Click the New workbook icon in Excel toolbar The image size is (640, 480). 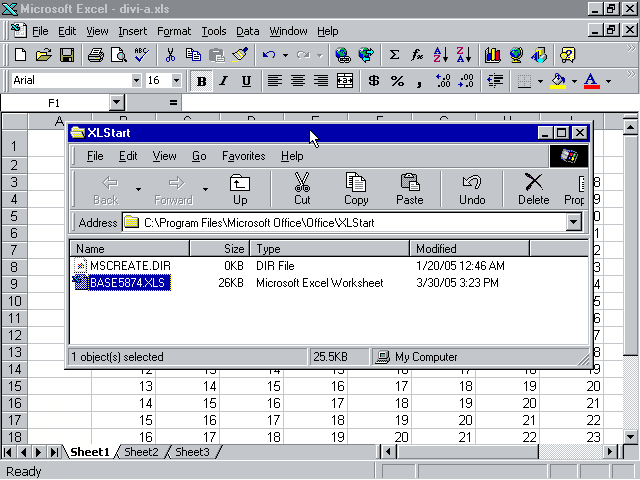(20, 55)
